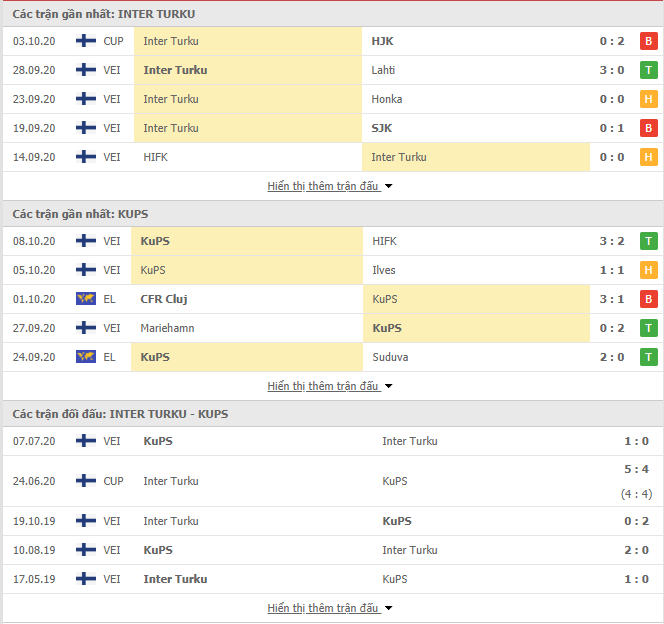
Task: Click score 1 : 1 of Ilves match
Action: tap(612, 270)
